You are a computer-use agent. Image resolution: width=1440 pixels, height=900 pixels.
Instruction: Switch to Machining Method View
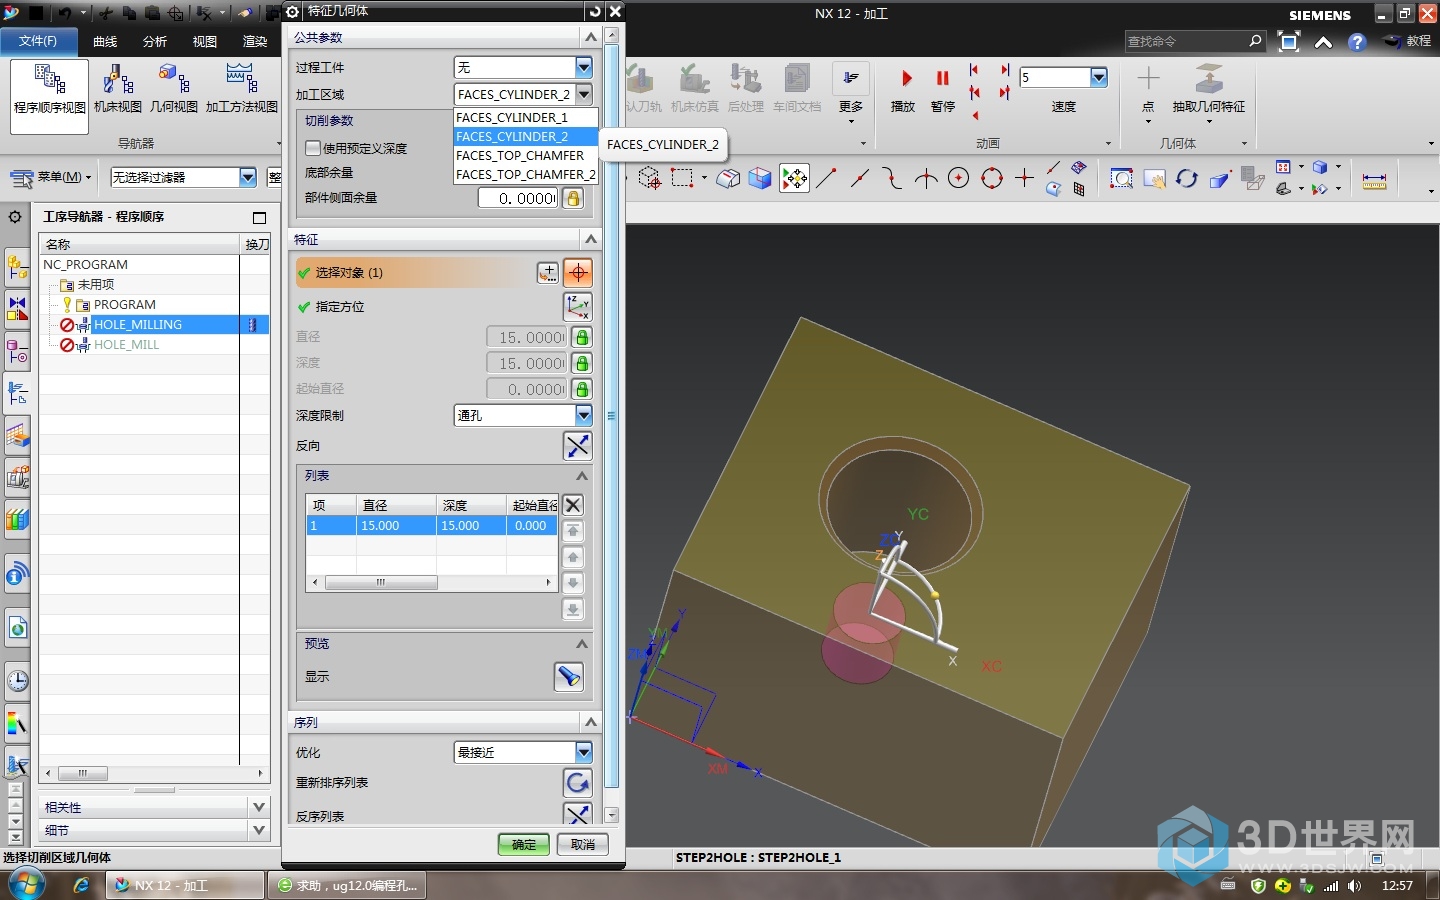coord(241,88)
